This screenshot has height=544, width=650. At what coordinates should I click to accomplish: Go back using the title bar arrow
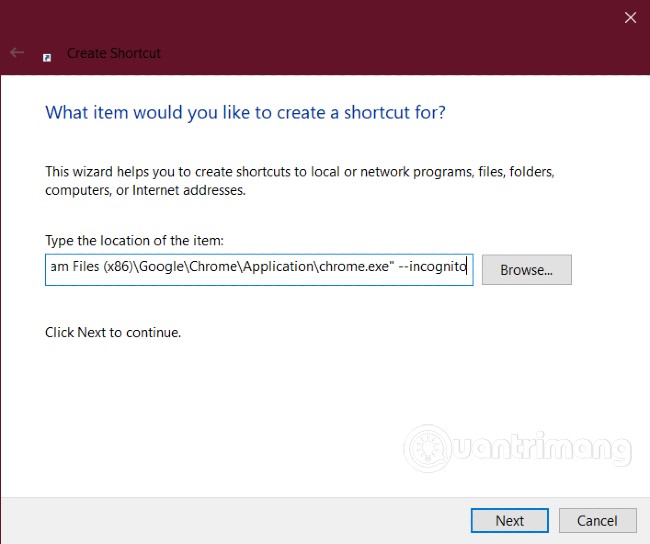point(17,53)
